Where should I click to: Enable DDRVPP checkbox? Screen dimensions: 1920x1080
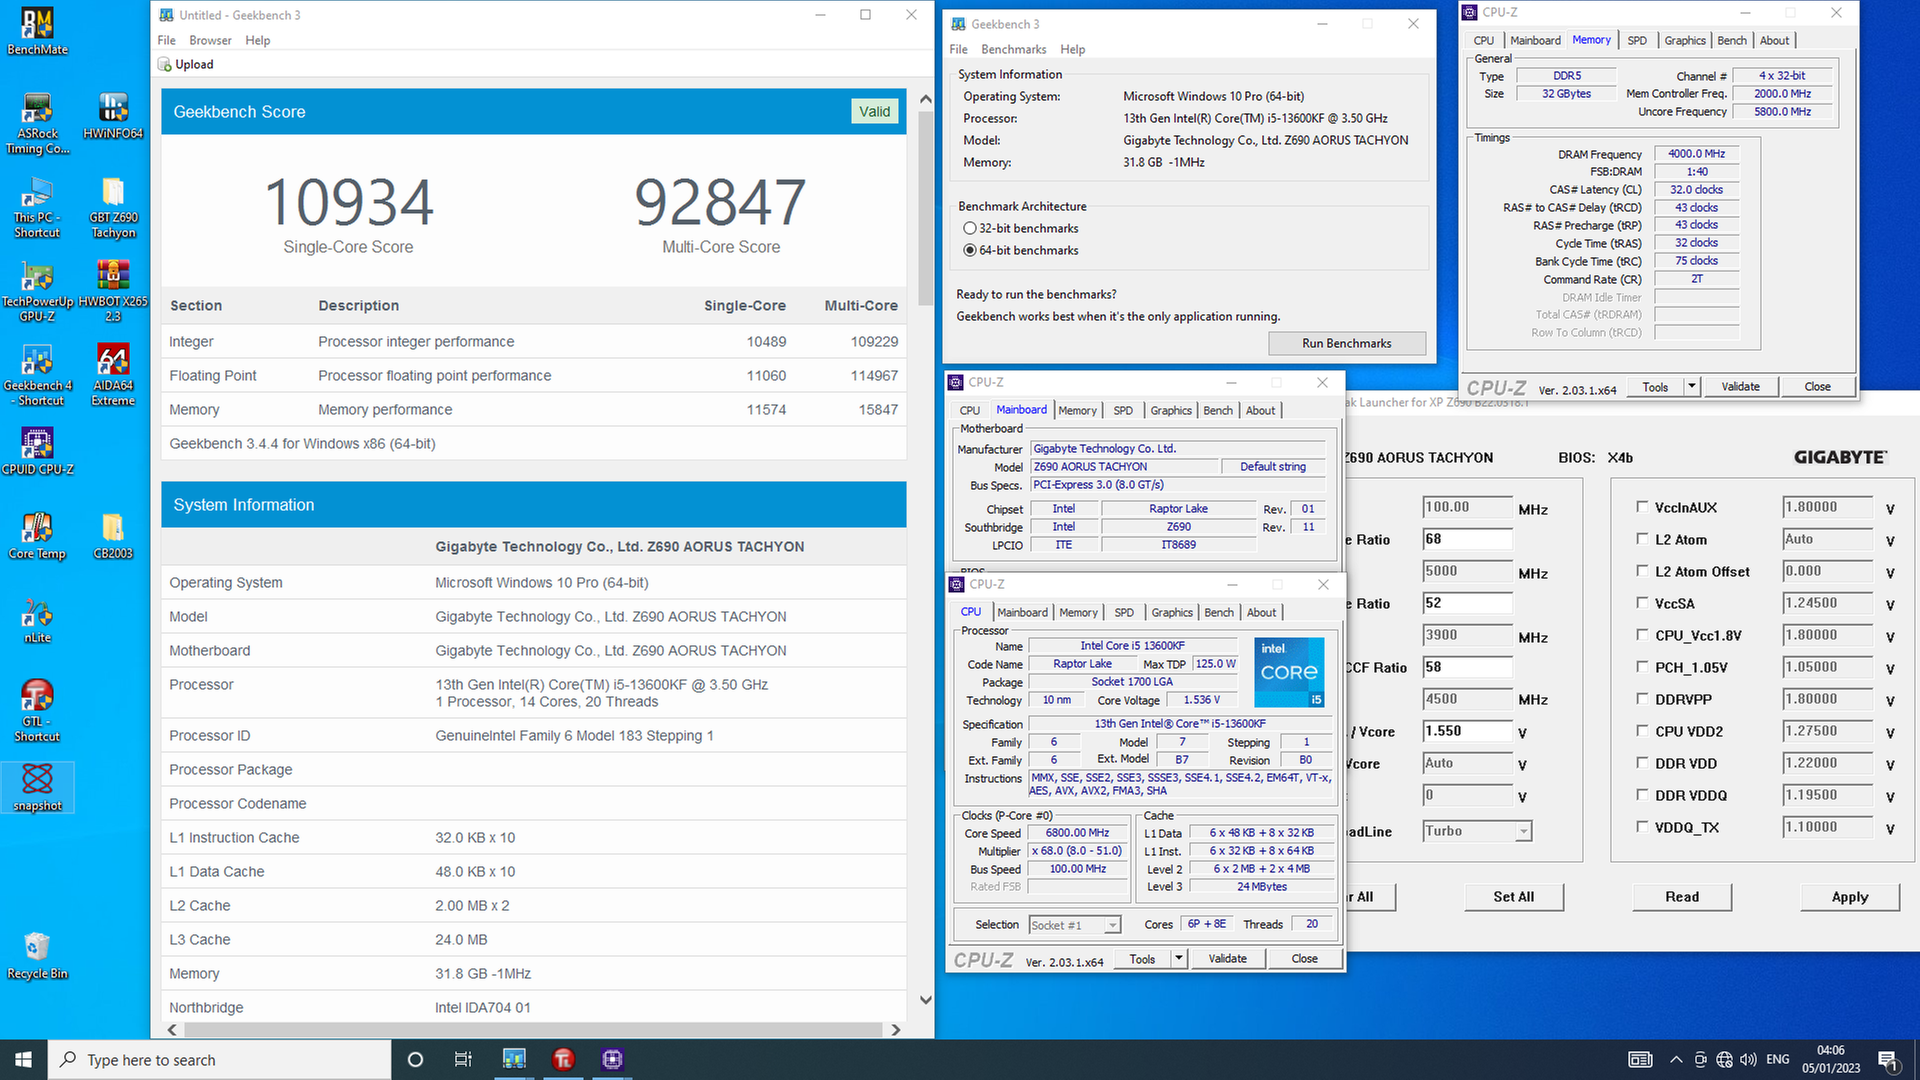[x=1642, y=698]
